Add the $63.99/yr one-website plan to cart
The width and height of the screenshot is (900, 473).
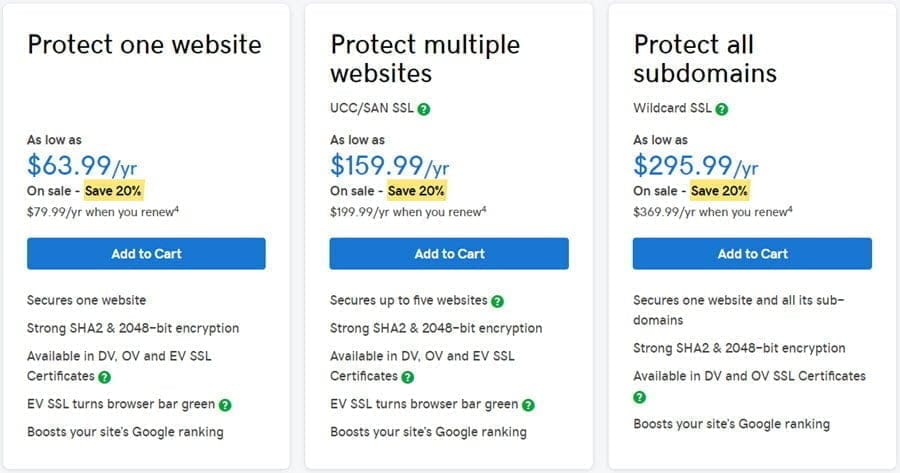[x=146, y=254]
